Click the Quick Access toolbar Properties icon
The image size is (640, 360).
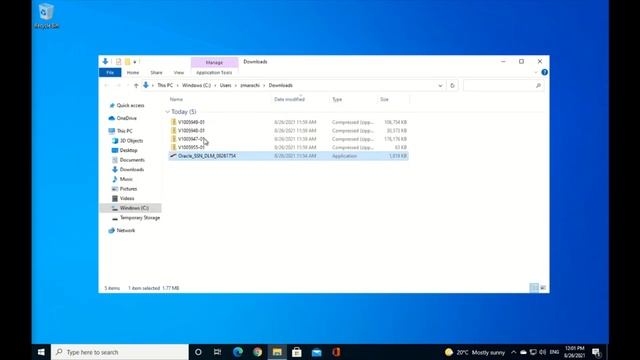(x=118, y=62)
